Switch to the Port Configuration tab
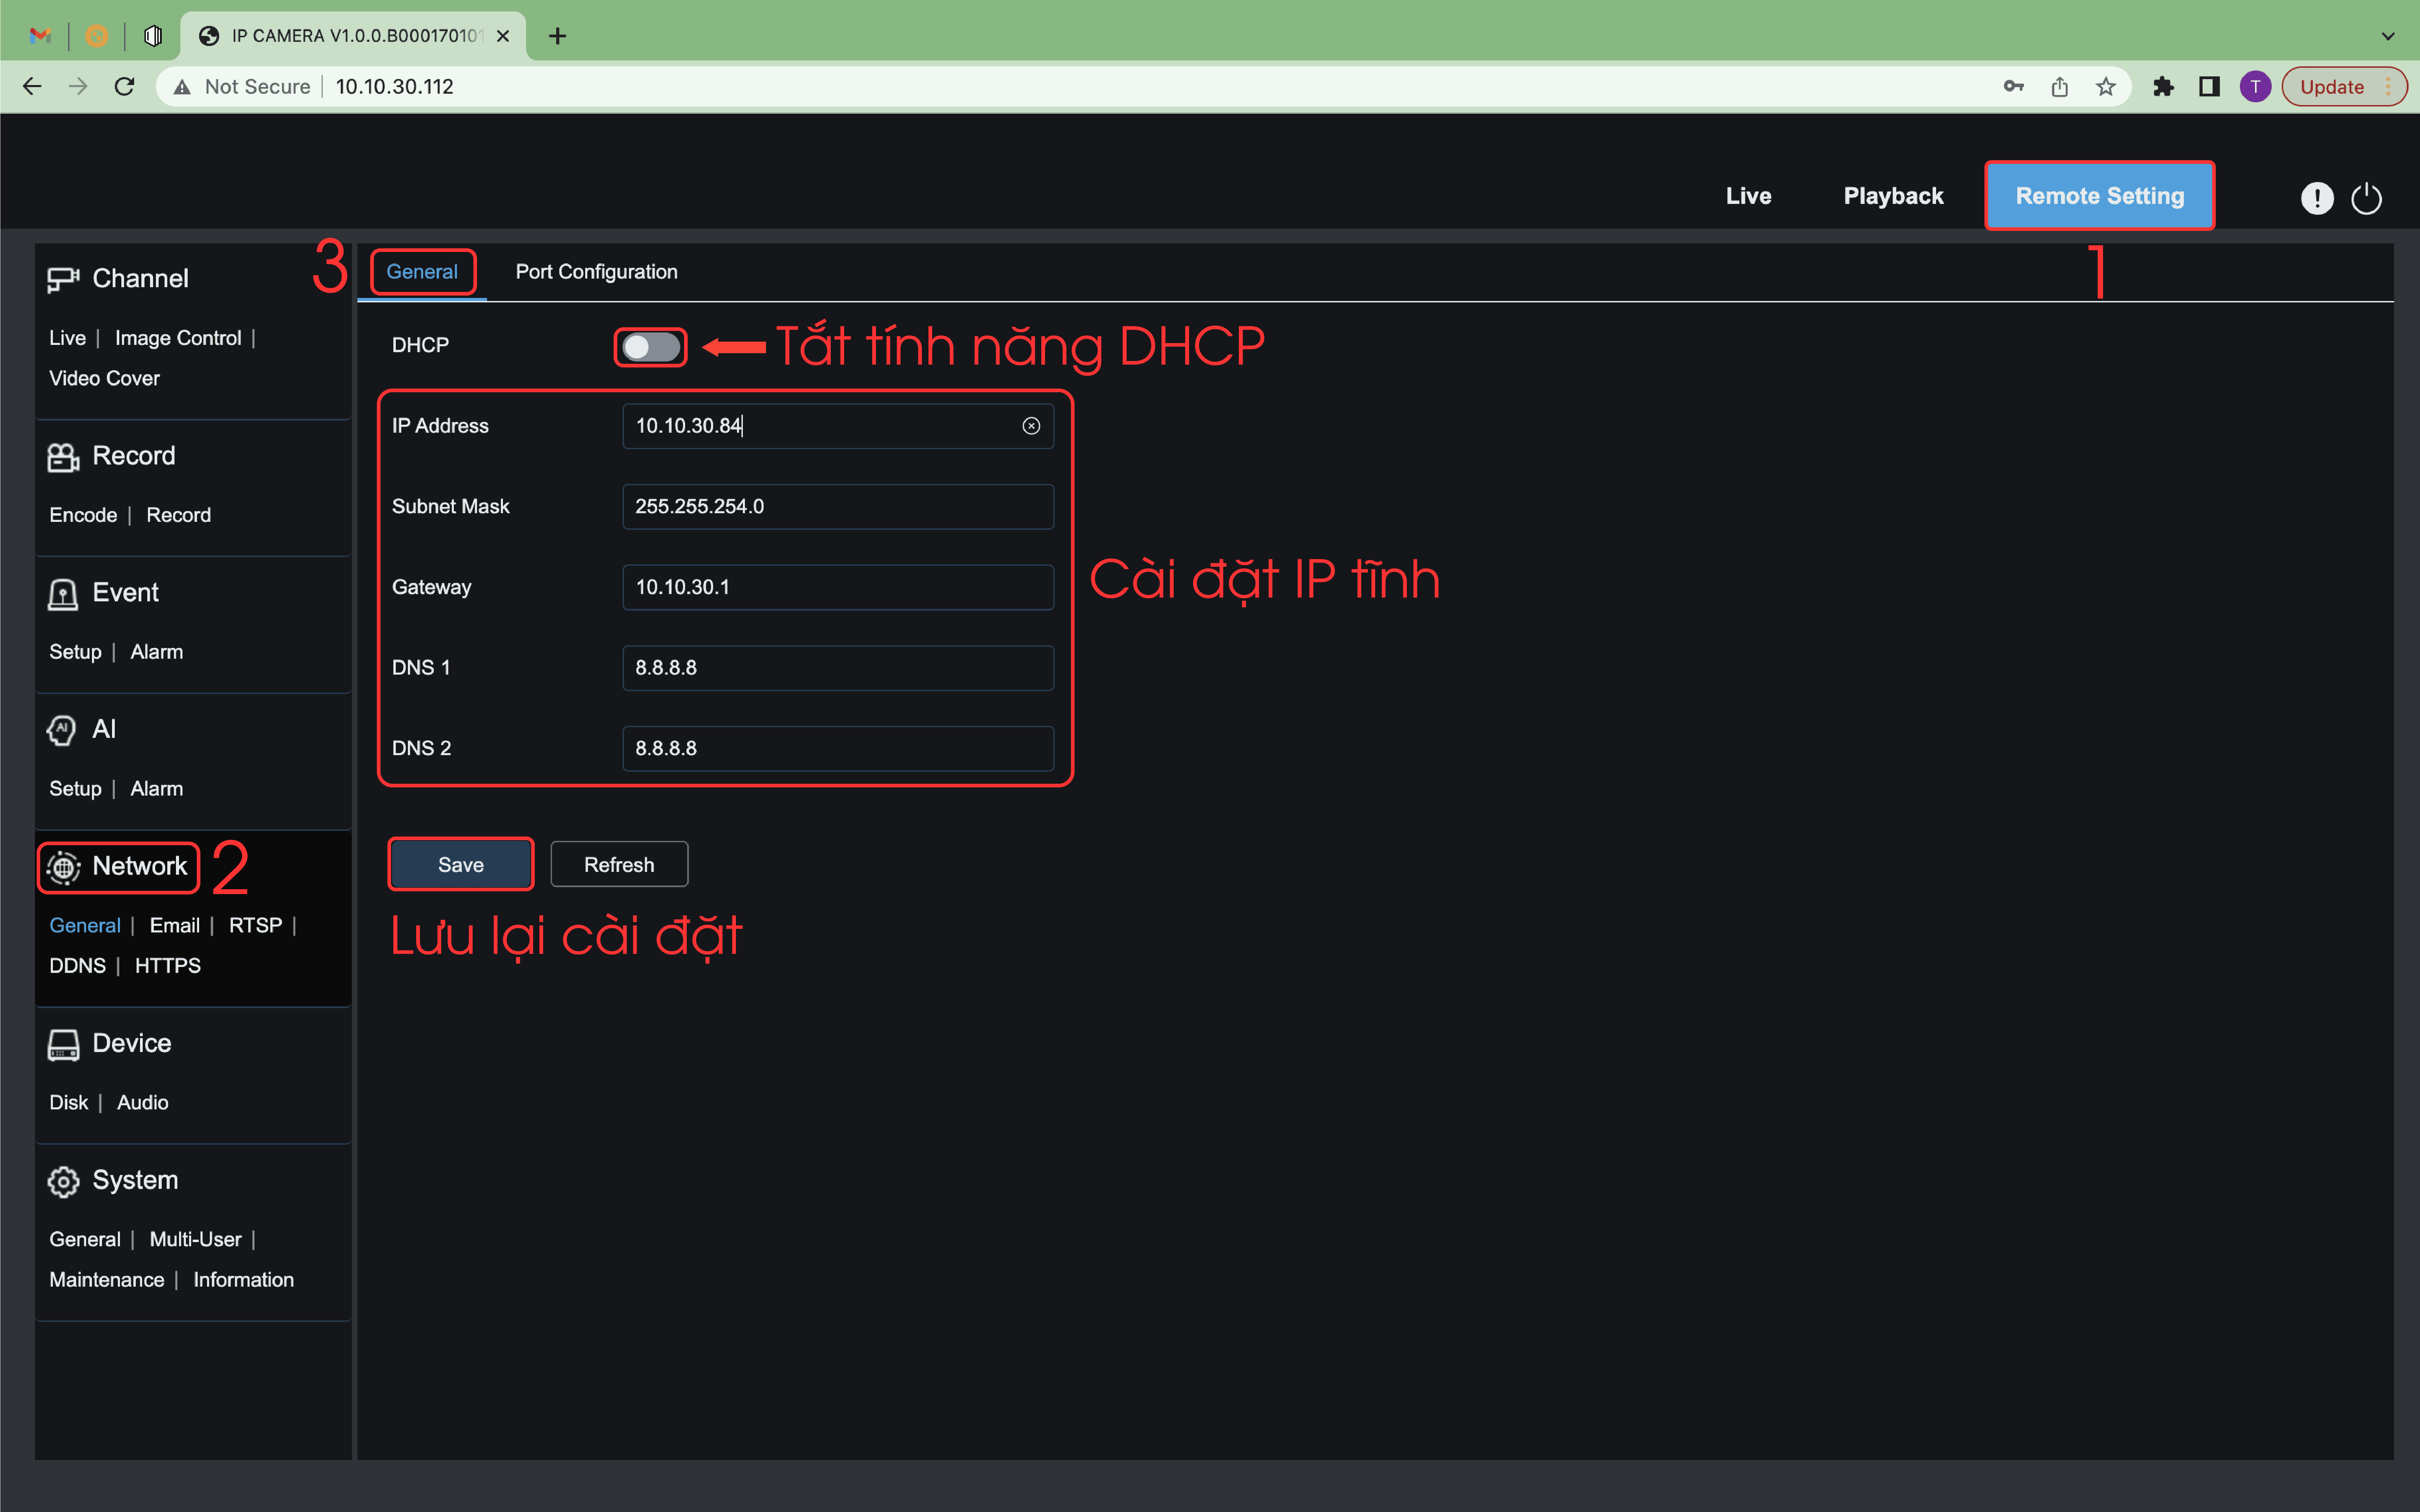 tap(596, 272)
